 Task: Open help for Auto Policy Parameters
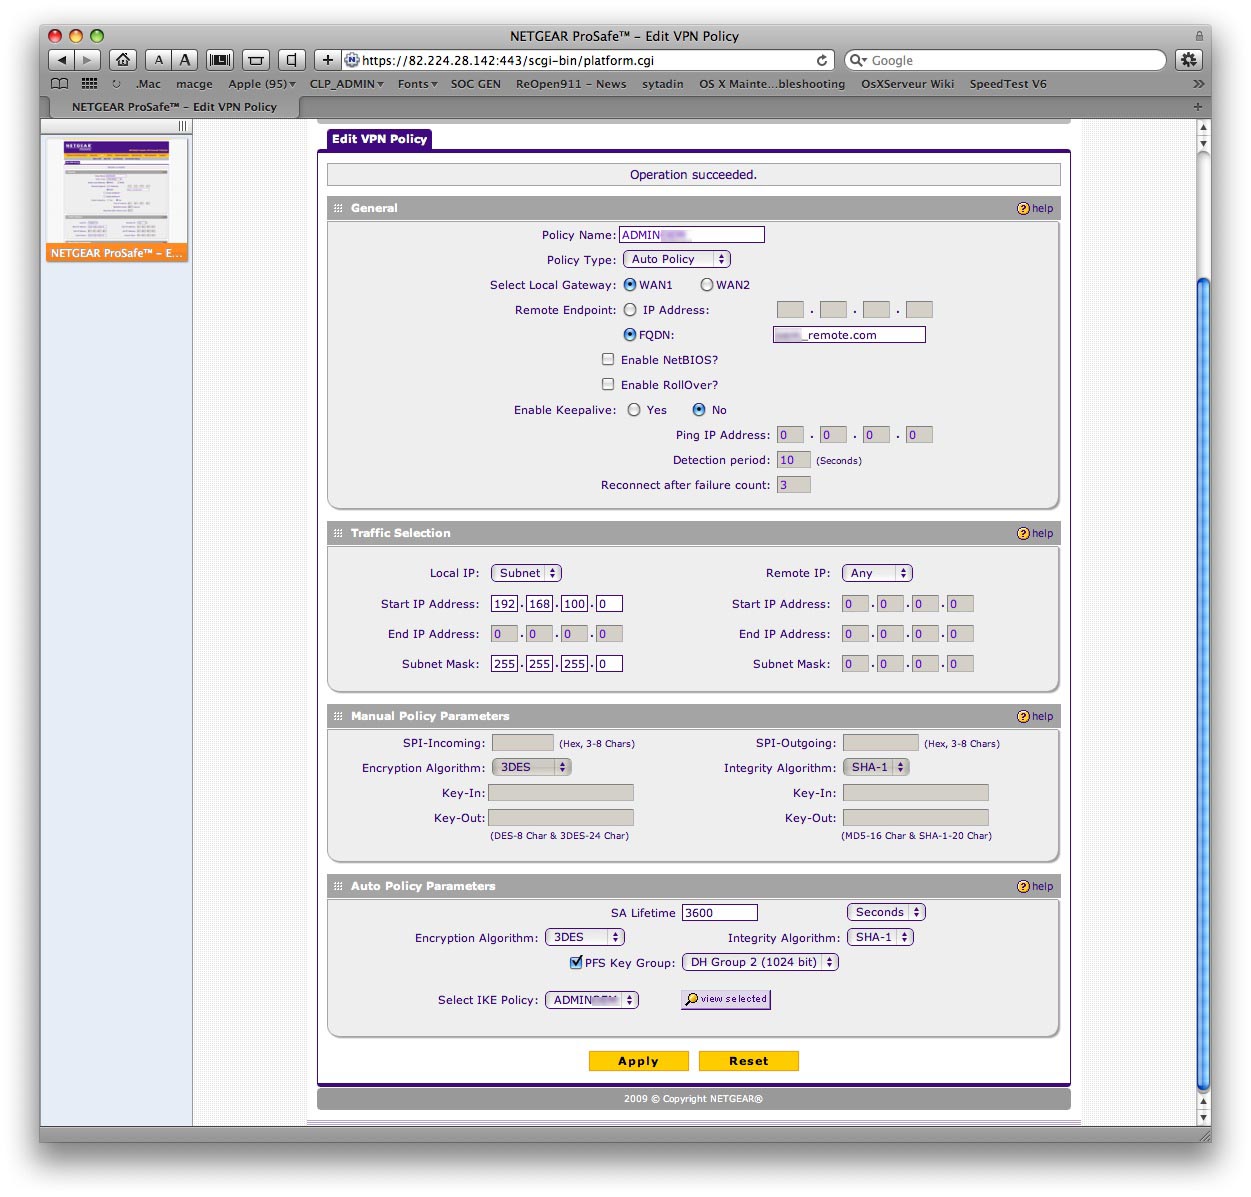[1035, 886]
